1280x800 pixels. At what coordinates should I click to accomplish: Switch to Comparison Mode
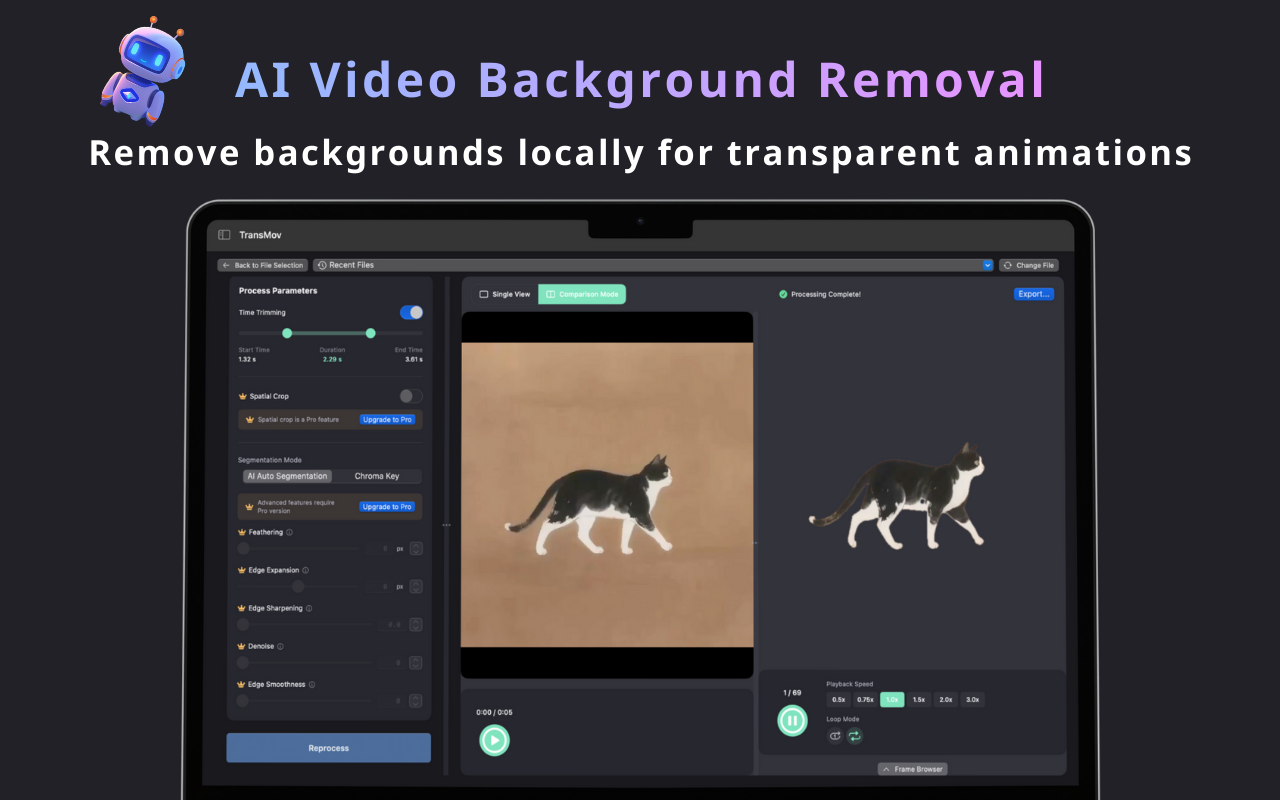(581, 293)
